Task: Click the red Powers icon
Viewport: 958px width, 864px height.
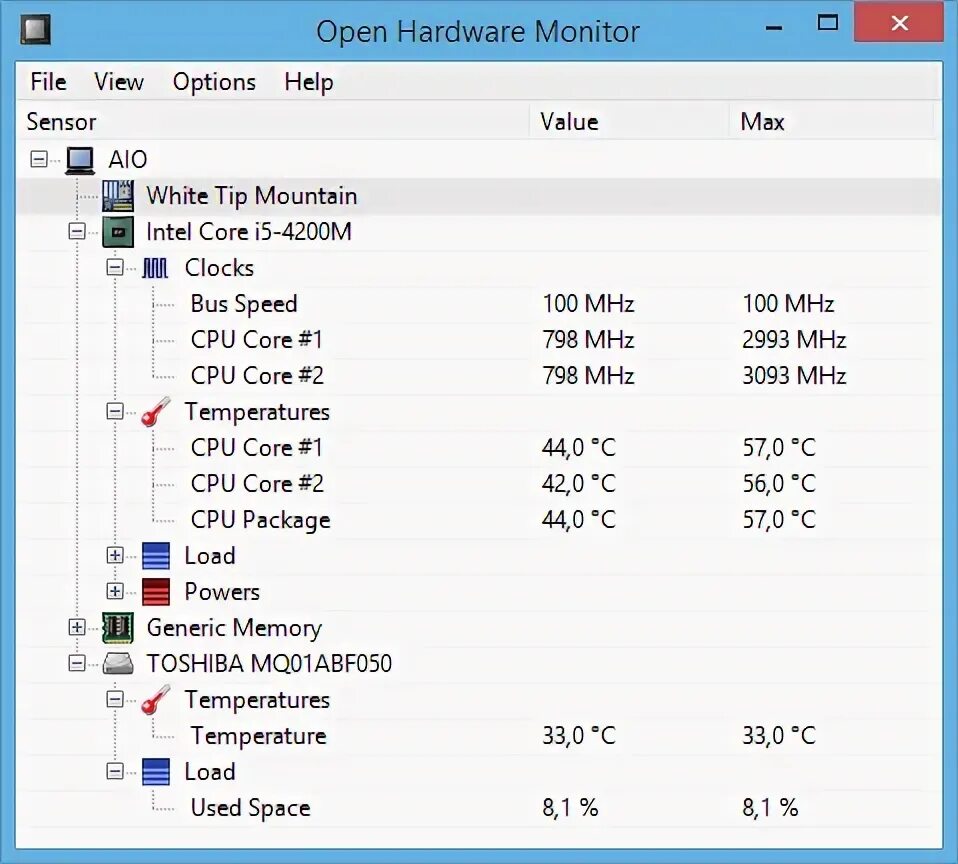Action: (x=156, y=592)
